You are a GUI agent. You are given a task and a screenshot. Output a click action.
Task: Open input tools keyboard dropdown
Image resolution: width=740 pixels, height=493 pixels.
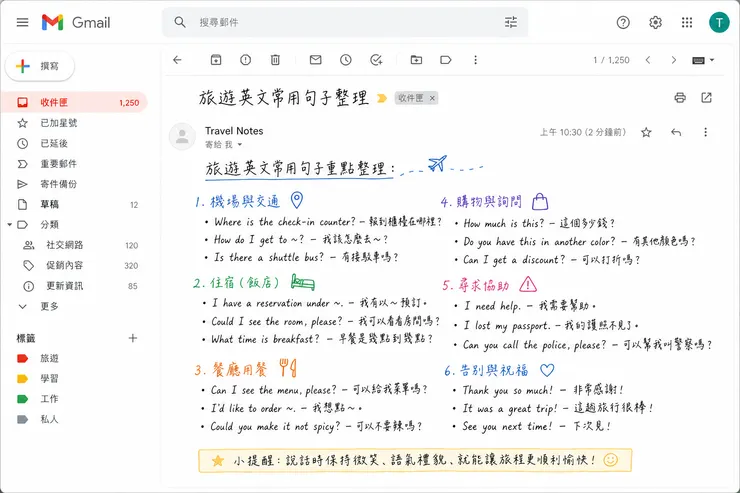click(x=703, y=60)
